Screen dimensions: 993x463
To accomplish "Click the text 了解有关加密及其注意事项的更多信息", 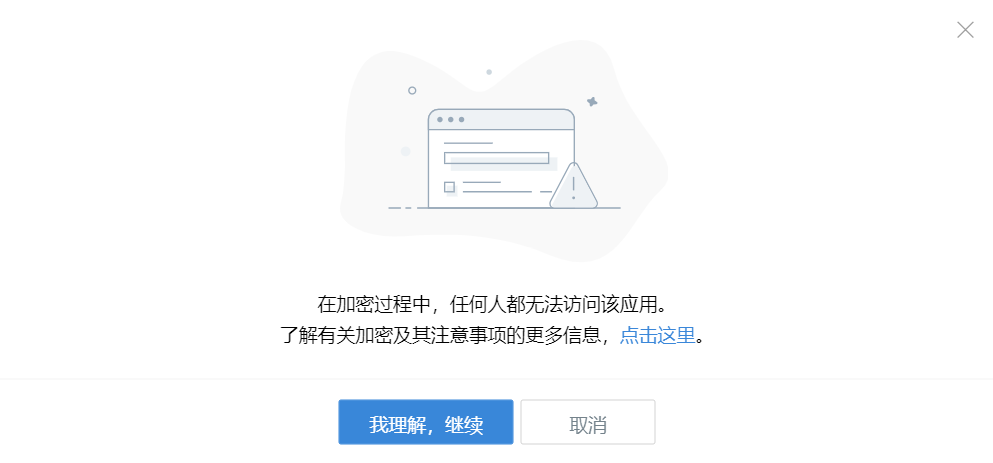I will click(440, 335).
